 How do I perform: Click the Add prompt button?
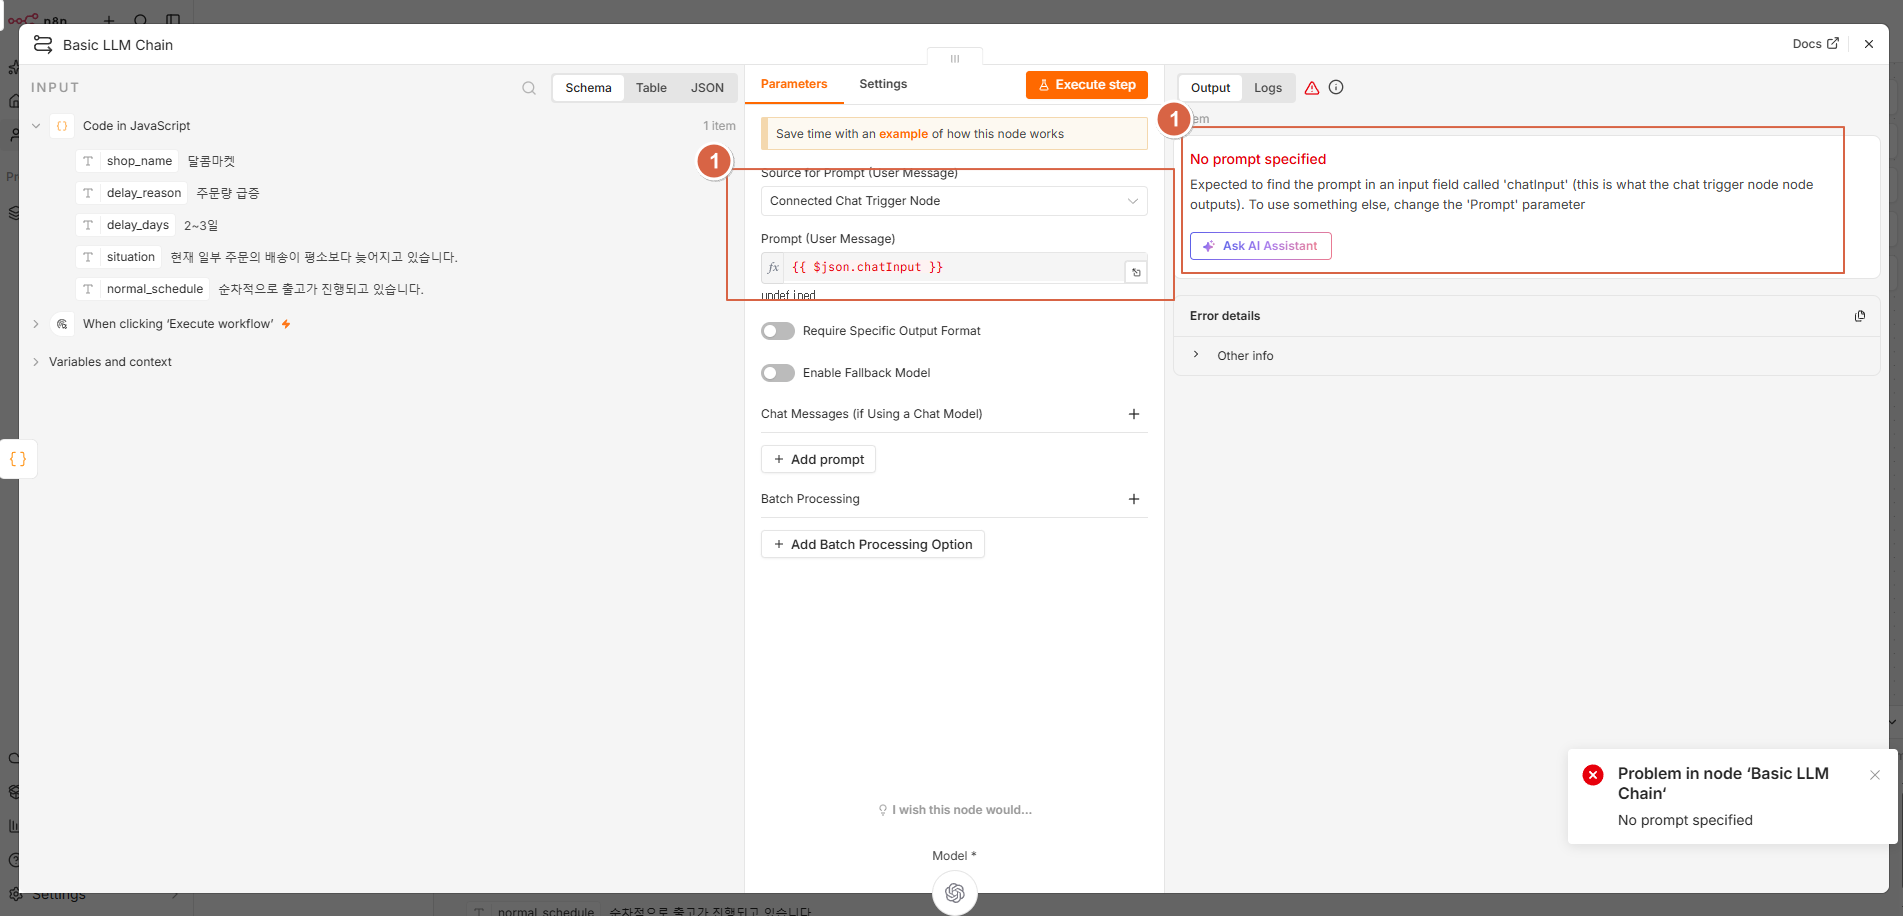click(x=818, y=459)
